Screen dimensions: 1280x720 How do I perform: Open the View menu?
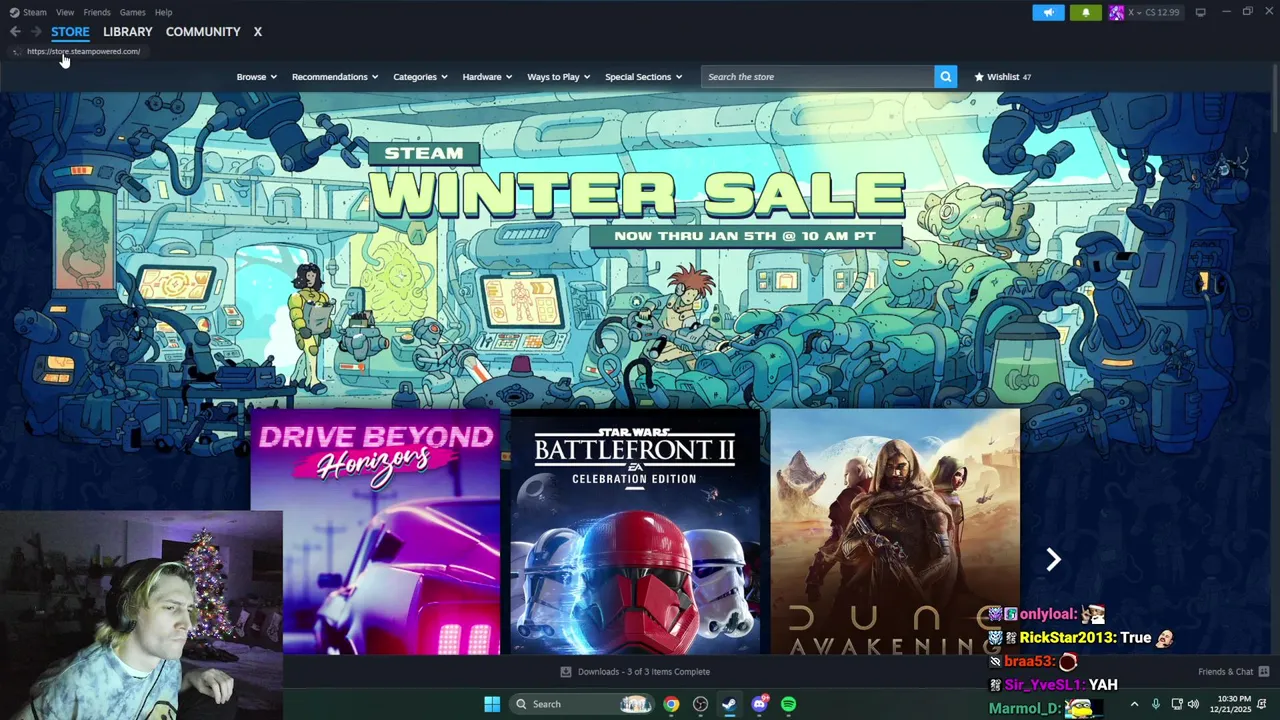click(65, 12)
